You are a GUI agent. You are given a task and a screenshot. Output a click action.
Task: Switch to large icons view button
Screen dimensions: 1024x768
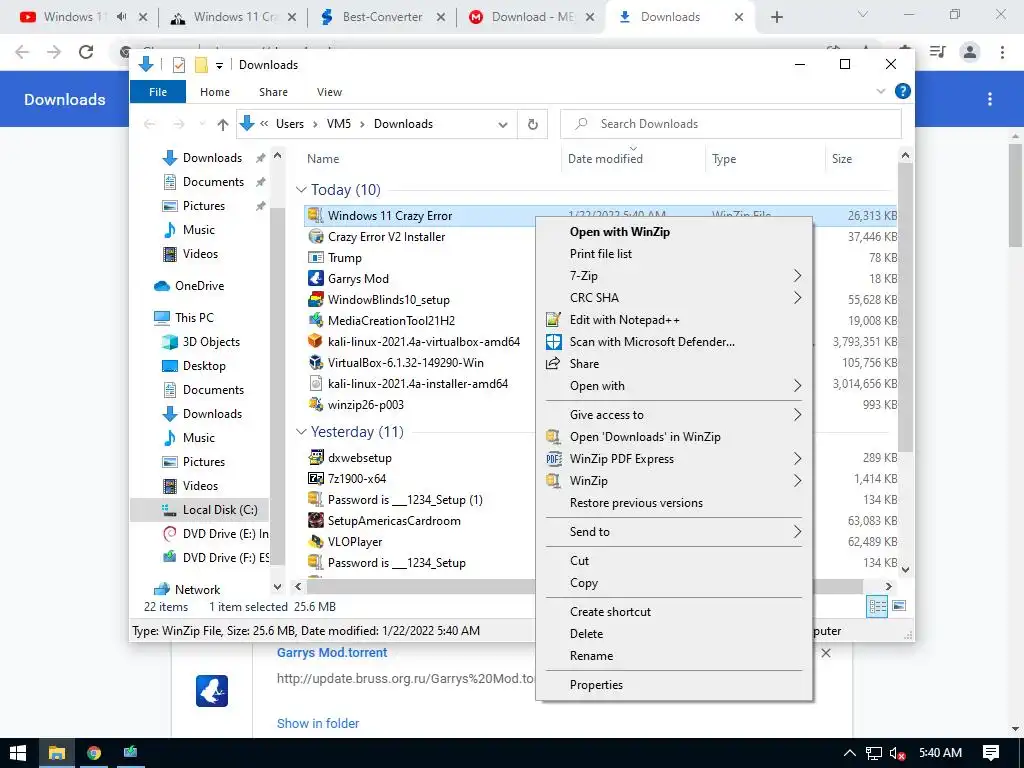point(899,606)
